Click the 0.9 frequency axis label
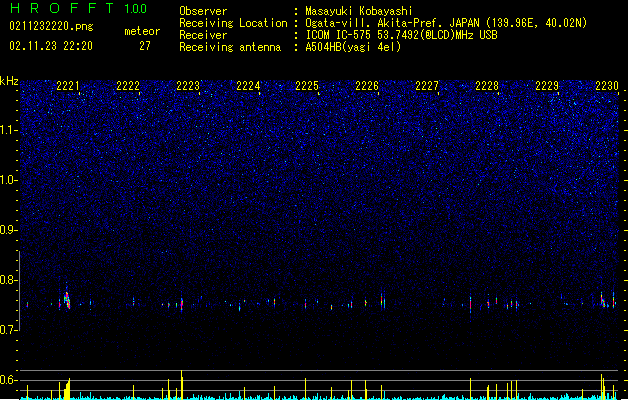 click(x=8, y=230)
